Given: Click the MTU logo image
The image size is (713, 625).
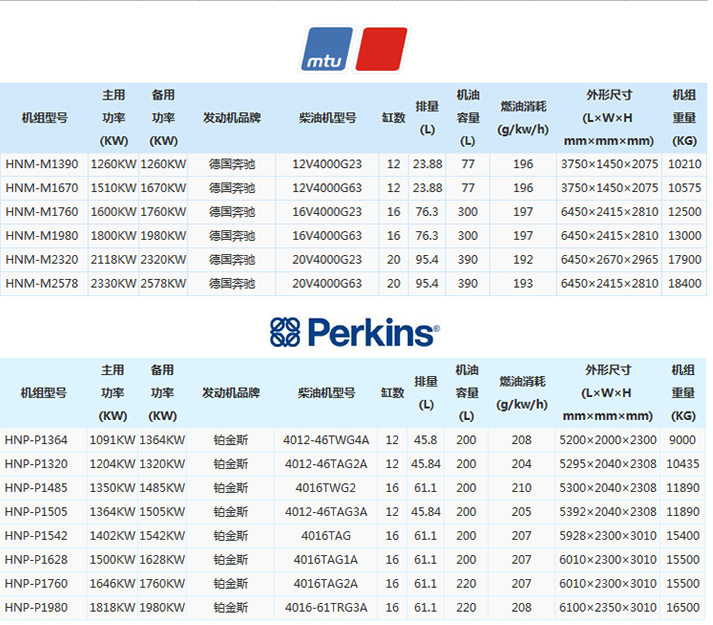Looking at the screenshot, I should [x=354, y=49].
